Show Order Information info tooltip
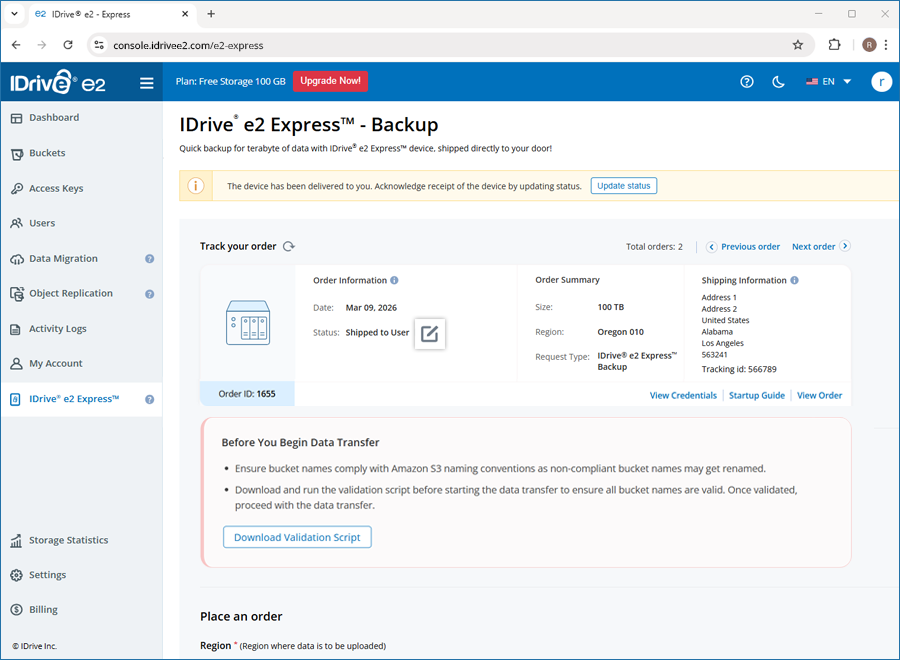Screen dimensions: 900x660 click(394, 280)
